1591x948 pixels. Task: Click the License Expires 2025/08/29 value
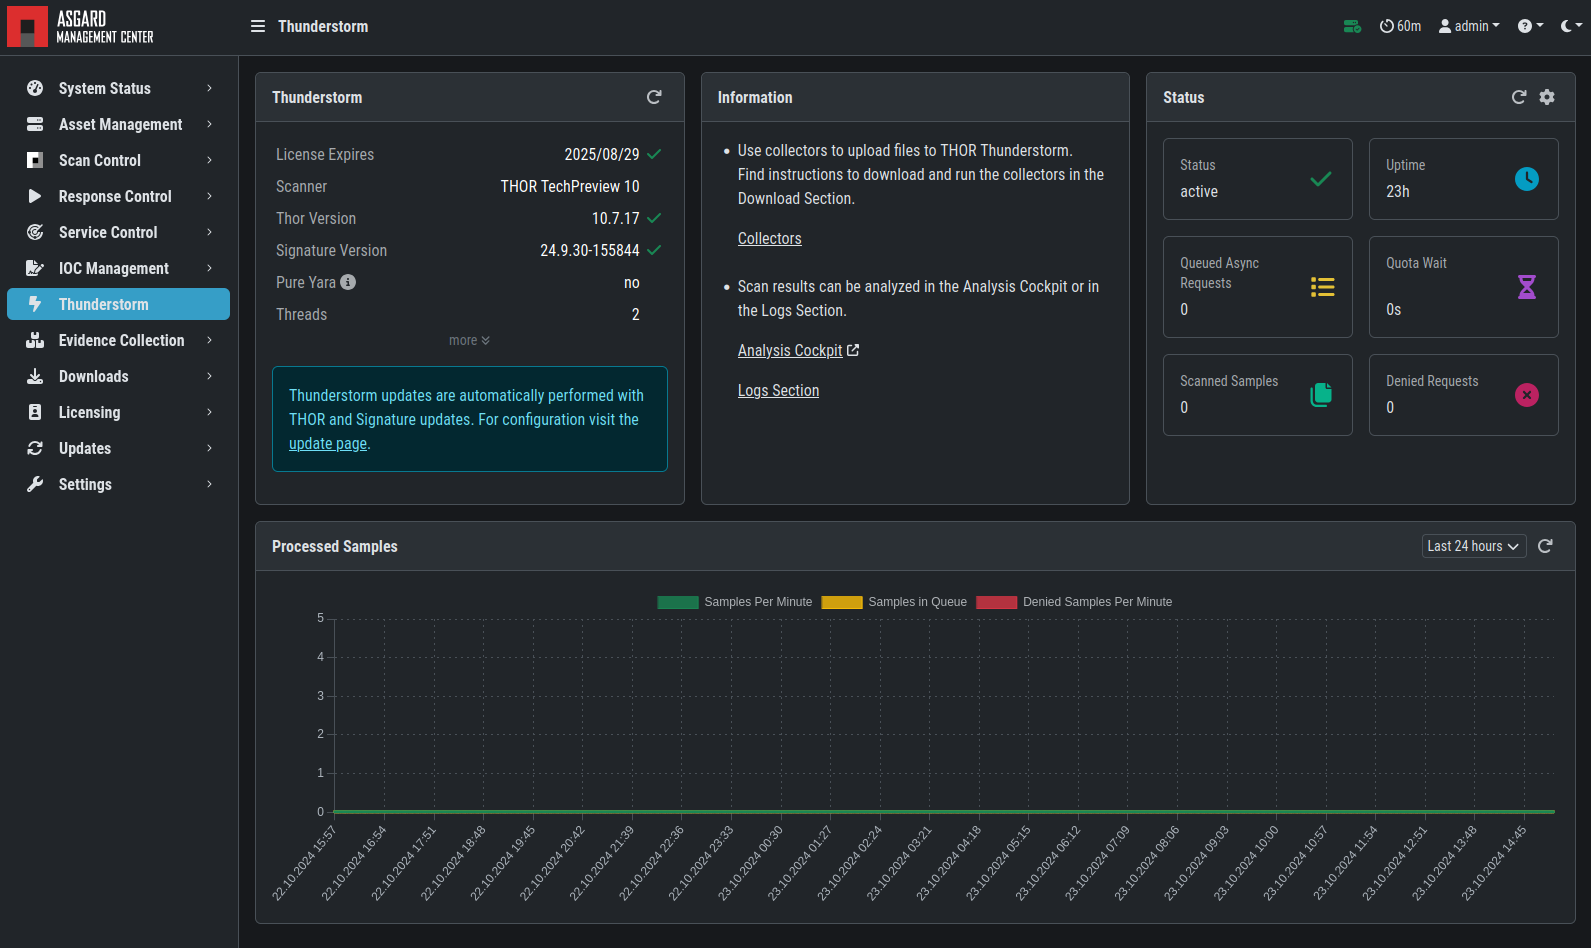[x=602, y=154]
